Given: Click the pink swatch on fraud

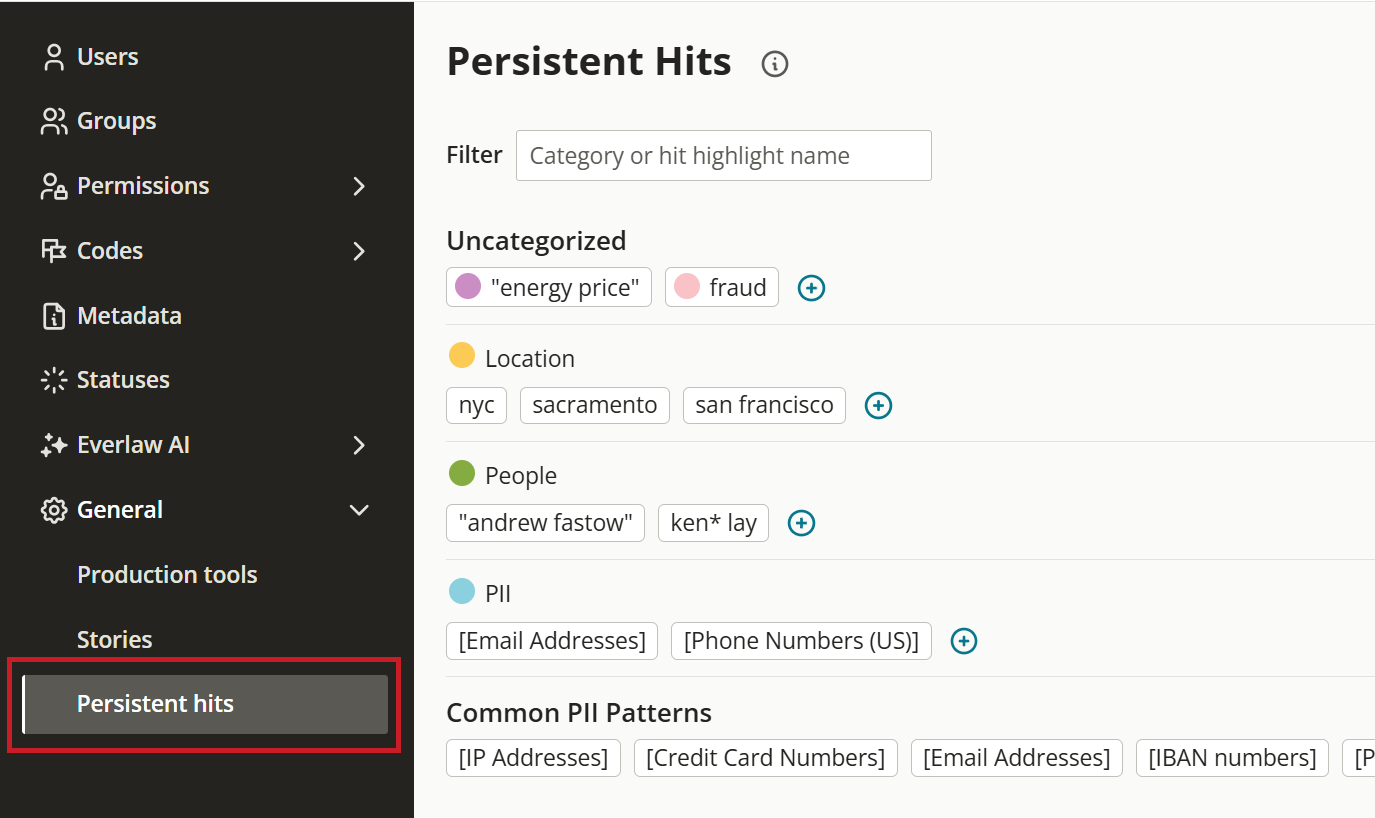Looking at the screenshot, I should point(687,287).
